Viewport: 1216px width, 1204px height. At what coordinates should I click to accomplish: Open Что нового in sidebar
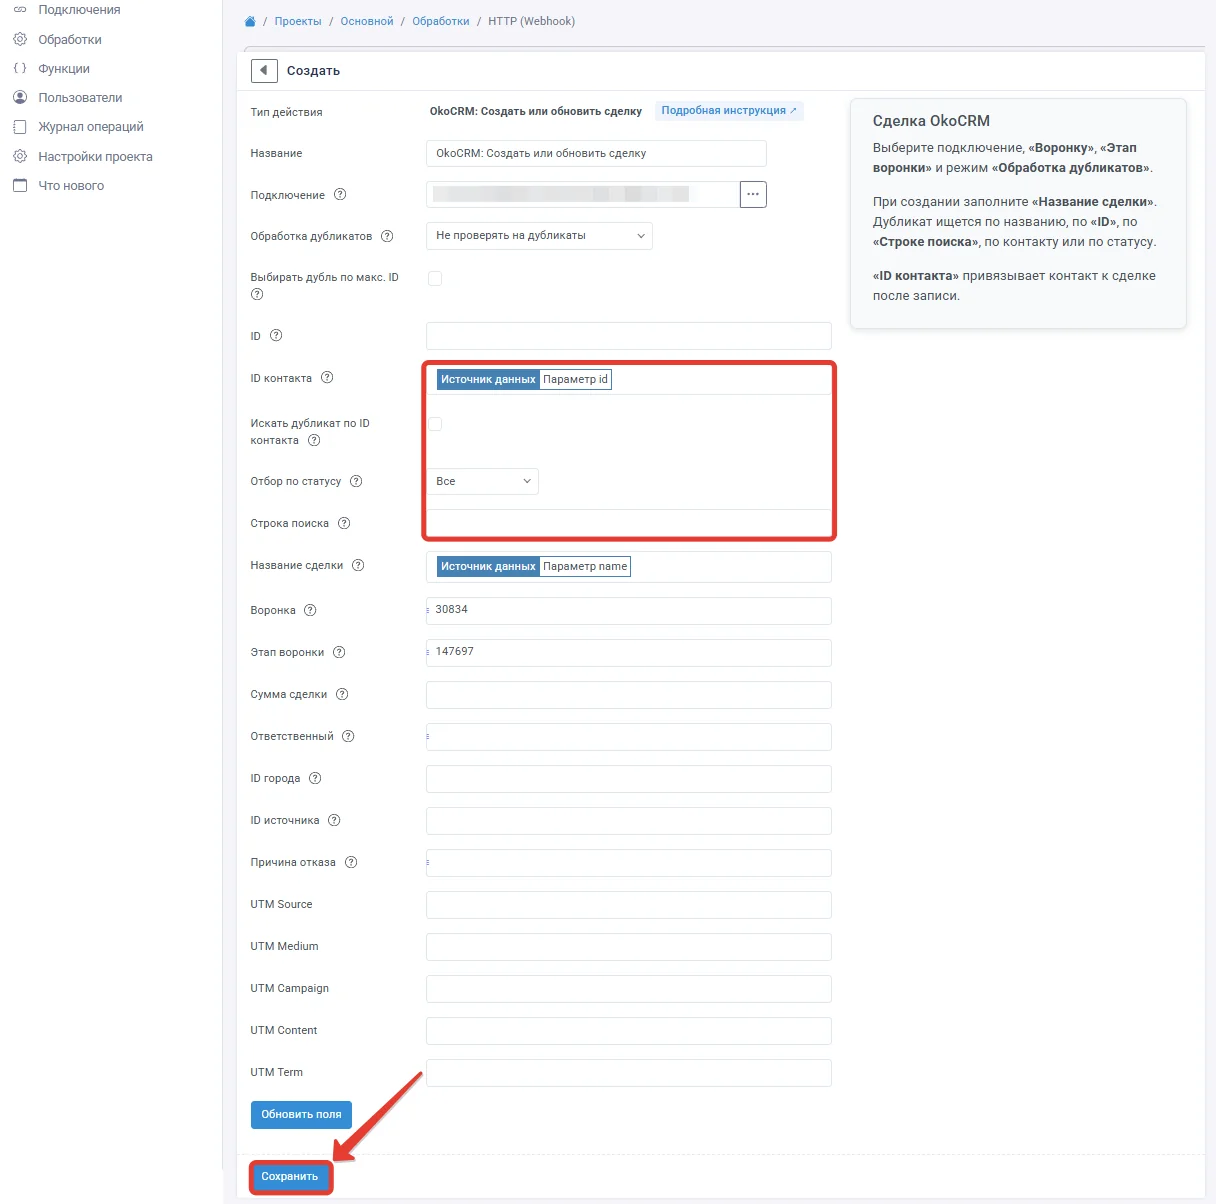click(70, 186)
